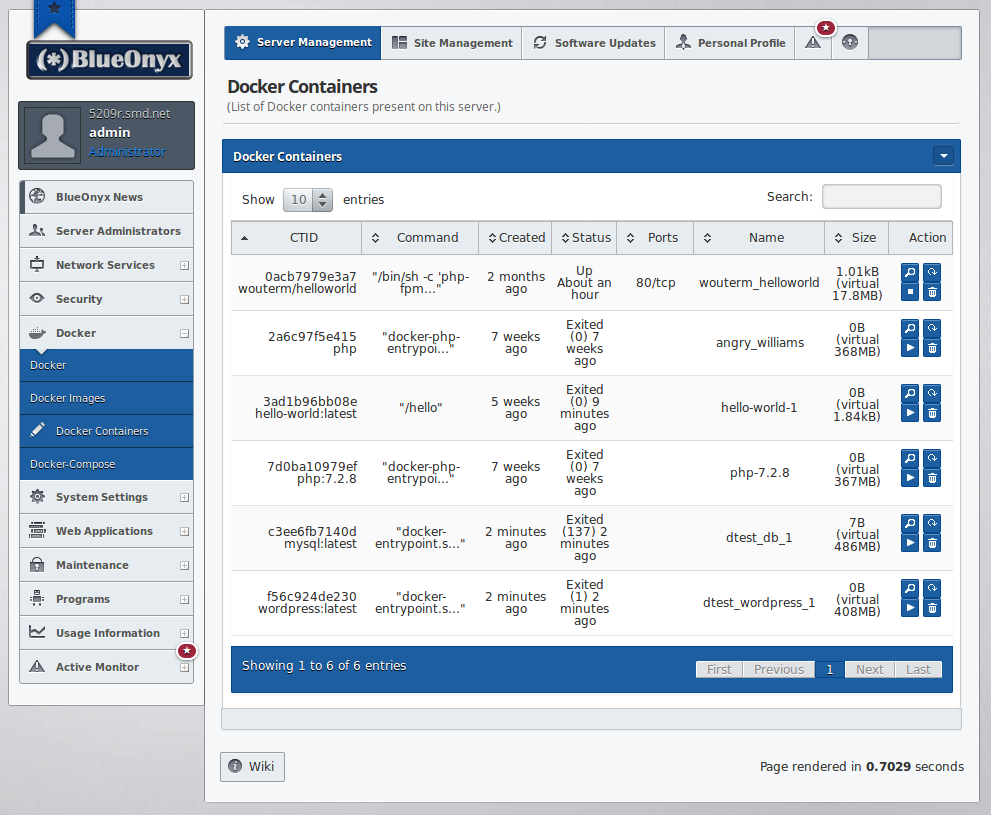Select Docker Containers in the sidebar submenu
The height and width of the screenshot is (815, 991).
tap(107, 432)
